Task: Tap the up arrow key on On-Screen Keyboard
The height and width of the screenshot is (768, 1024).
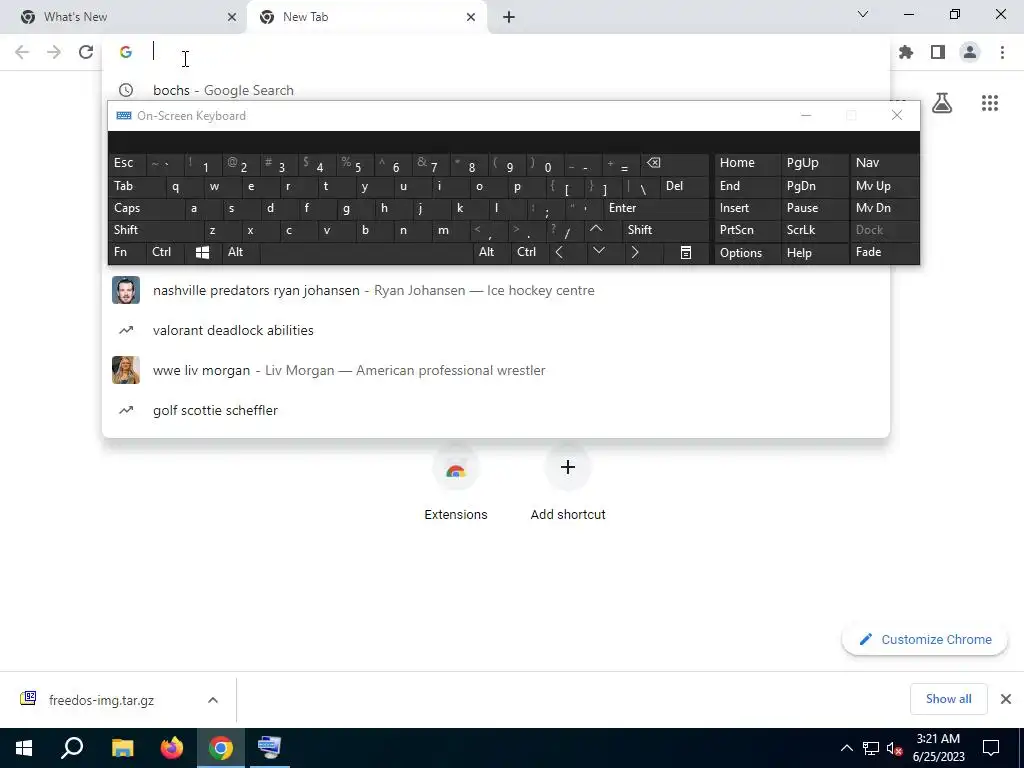Action: pos(596,230)
